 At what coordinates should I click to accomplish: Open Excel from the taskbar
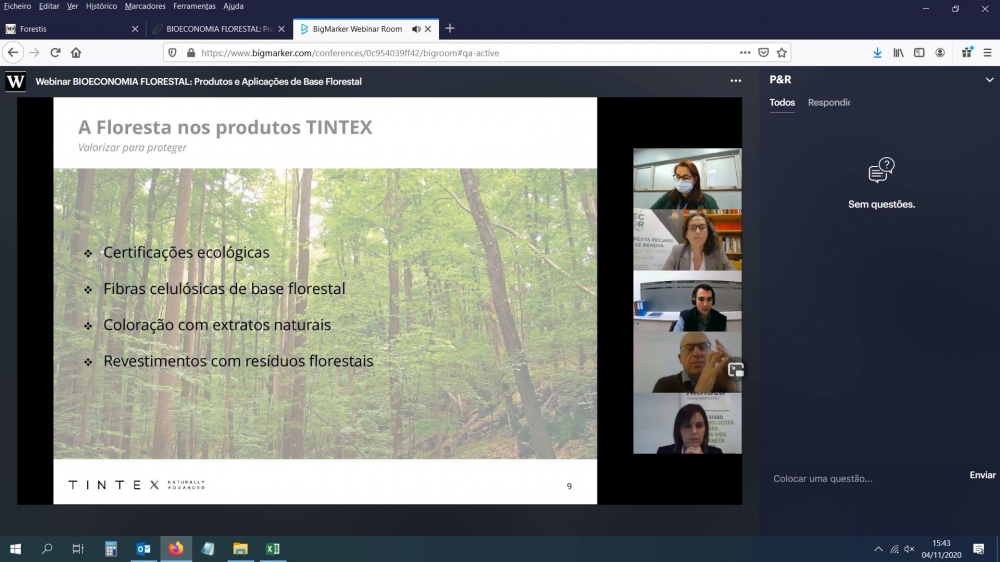click(x=273, y=549)
